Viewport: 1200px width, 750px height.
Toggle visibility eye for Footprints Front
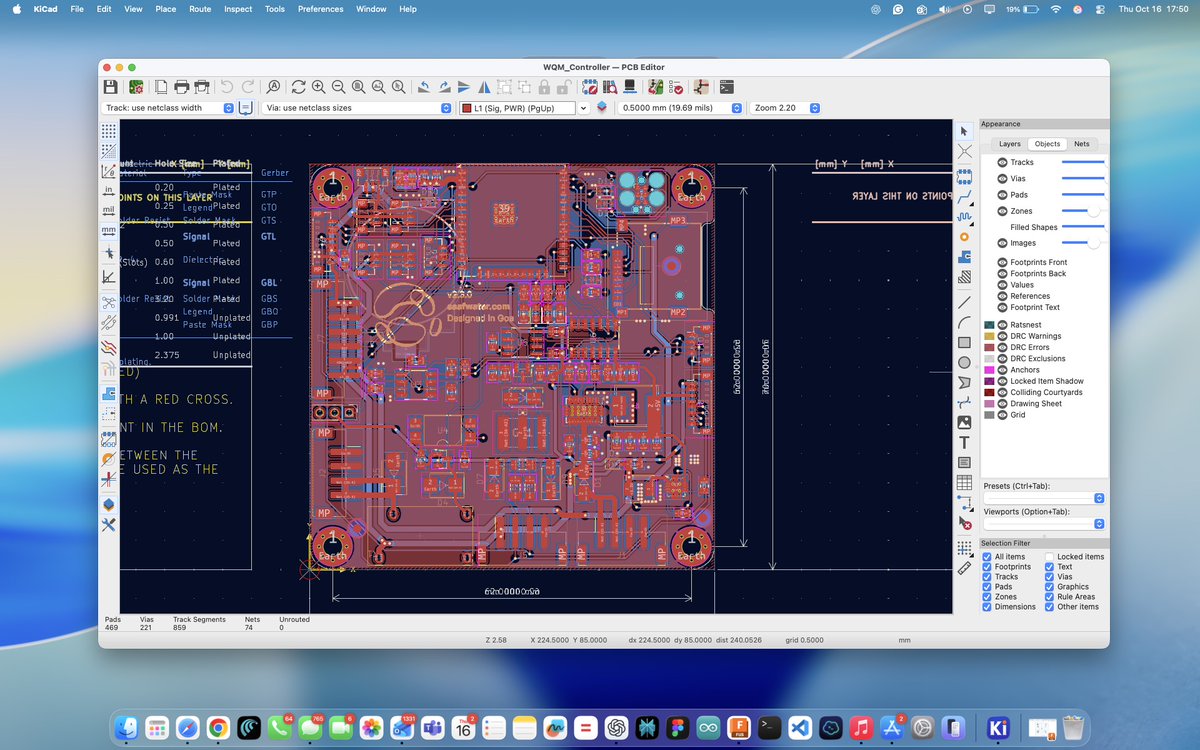pos(1002,262)
